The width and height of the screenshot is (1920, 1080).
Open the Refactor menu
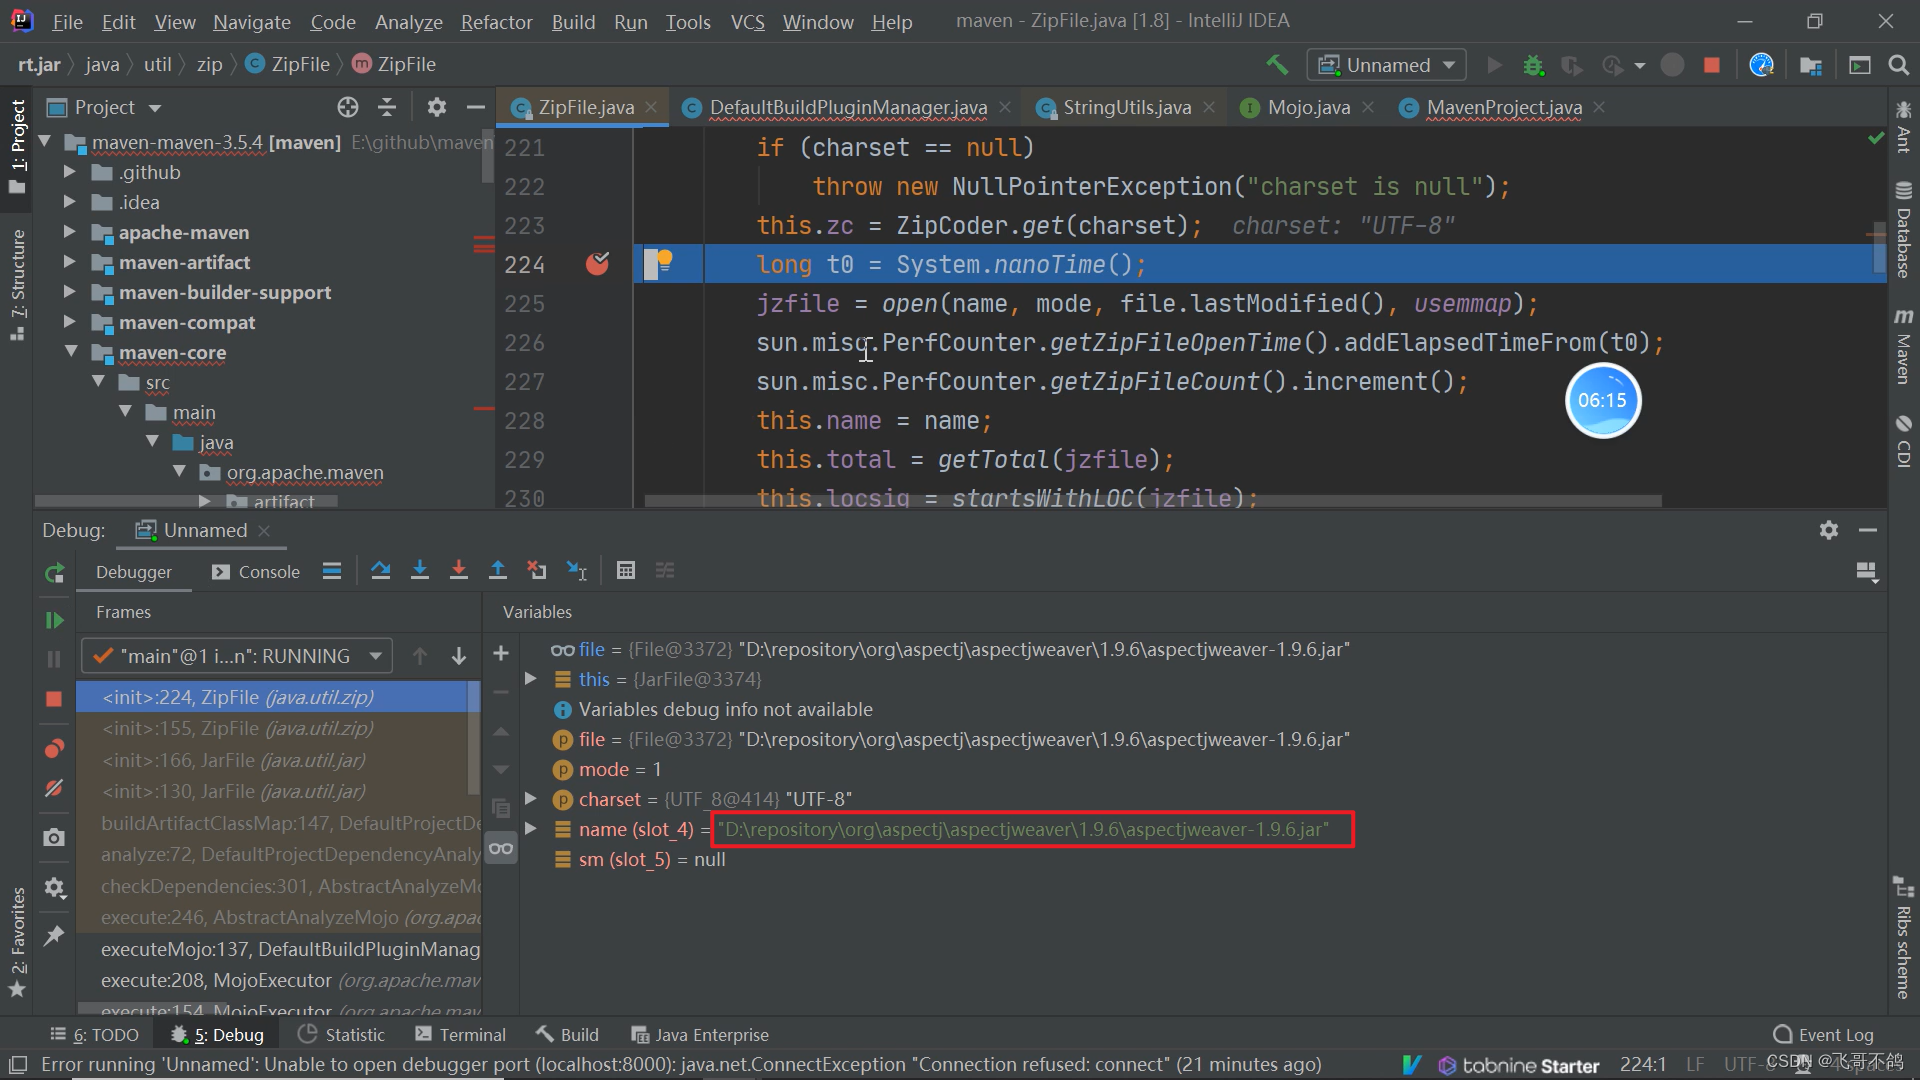[496, 22]
